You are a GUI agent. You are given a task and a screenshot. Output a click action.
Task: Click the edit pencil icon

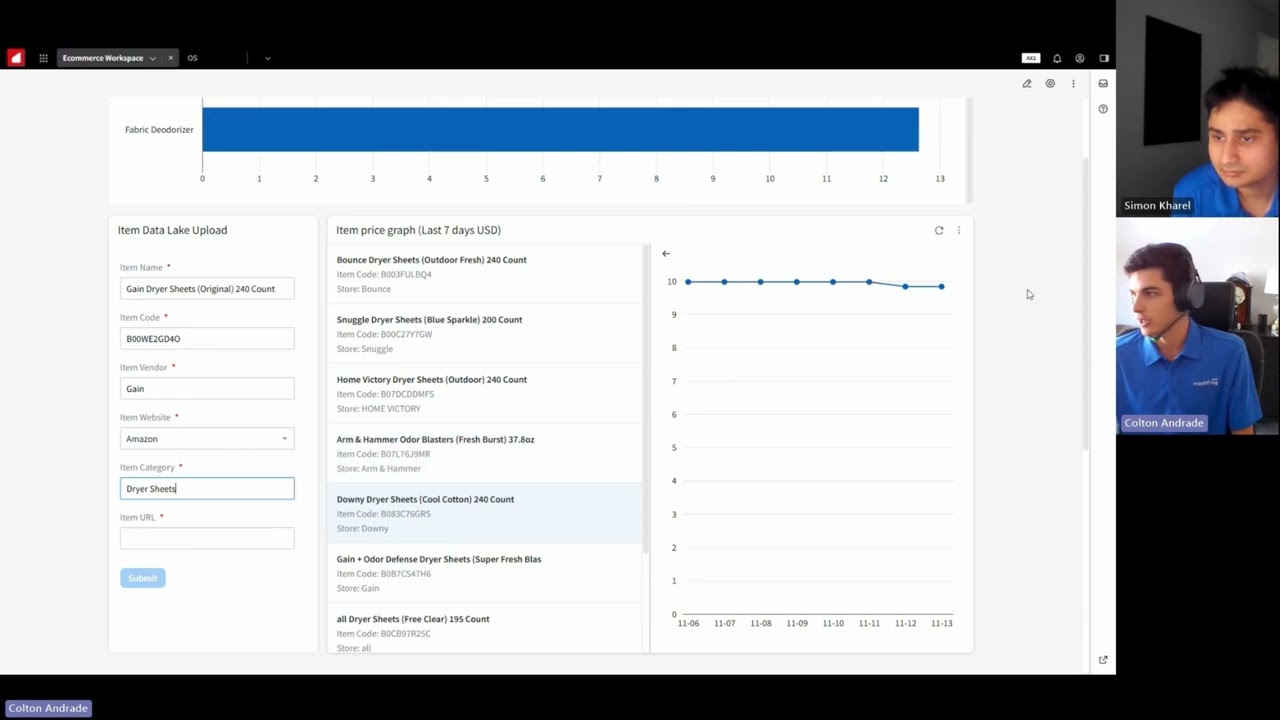coord(1027,84)
